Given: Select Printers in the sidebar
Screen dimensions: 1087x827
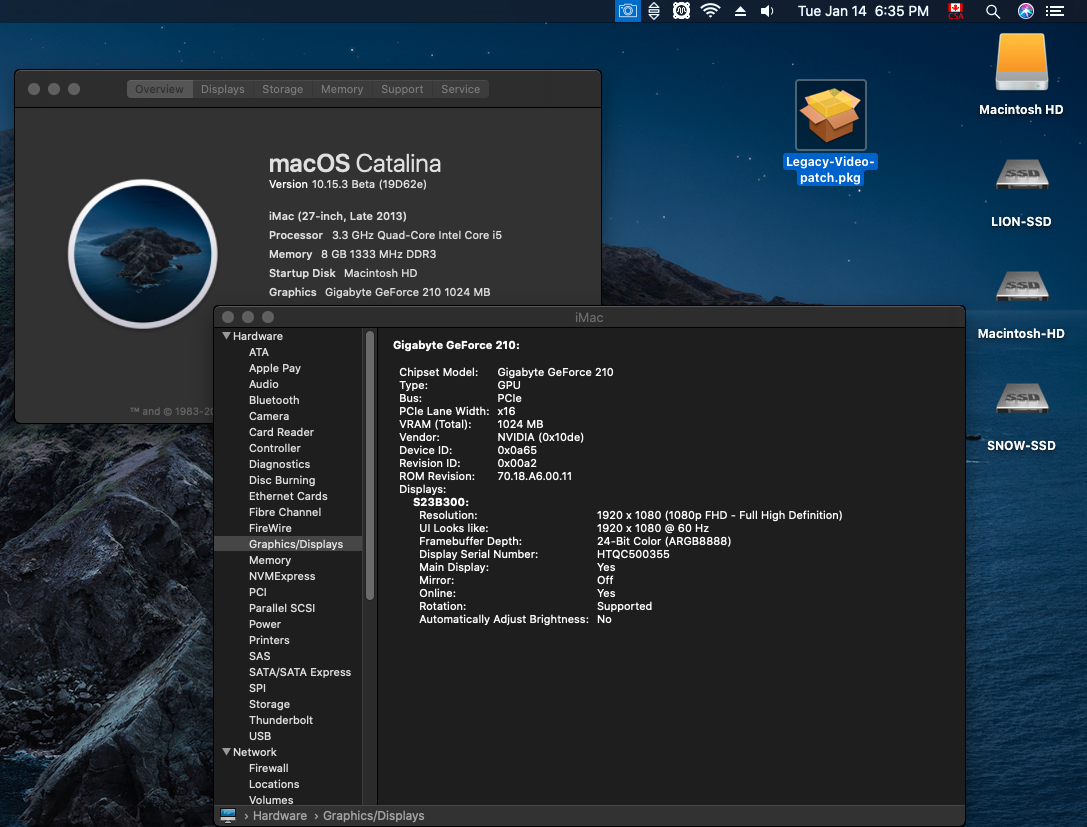Looking at the screenshot, I should [269, 640].
